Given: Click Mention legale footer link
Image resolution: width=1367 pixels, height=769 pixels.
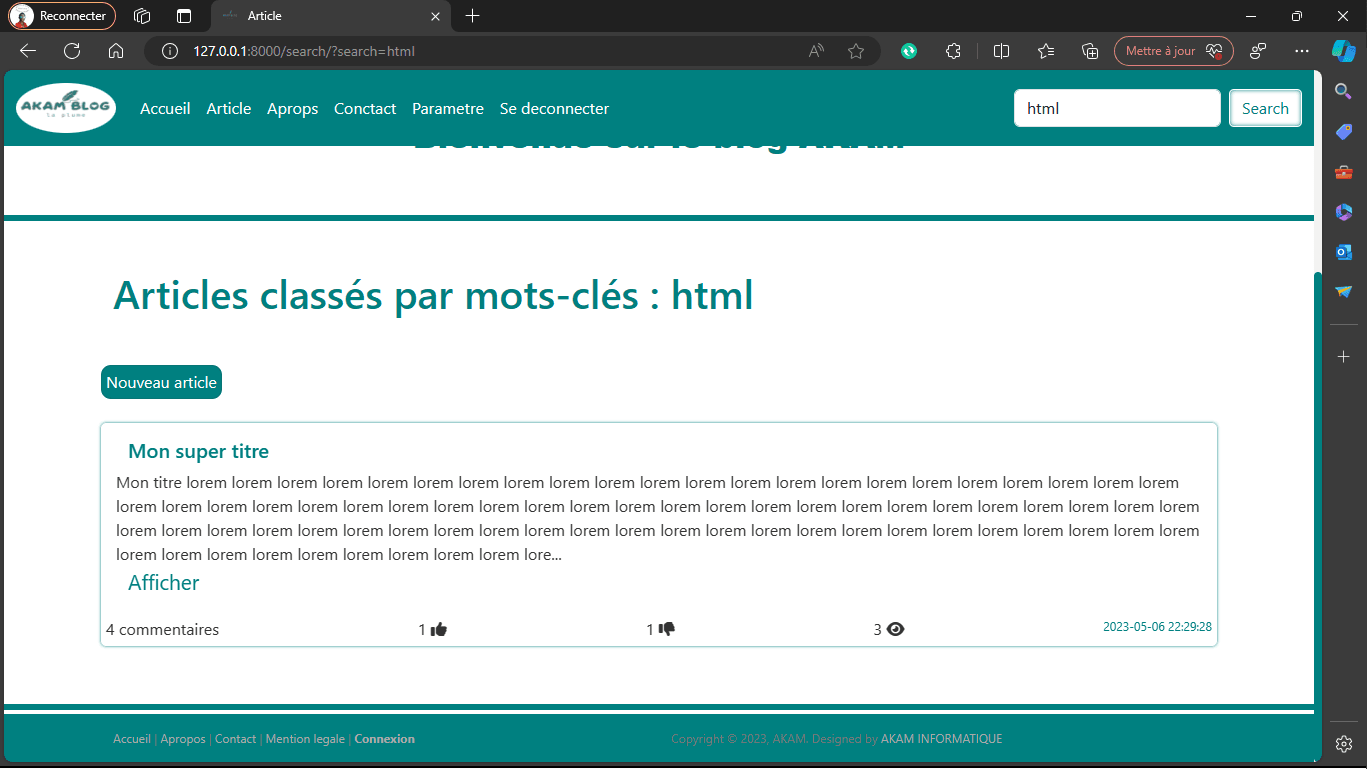Looking at the screenshot, I should coord(305,739).
